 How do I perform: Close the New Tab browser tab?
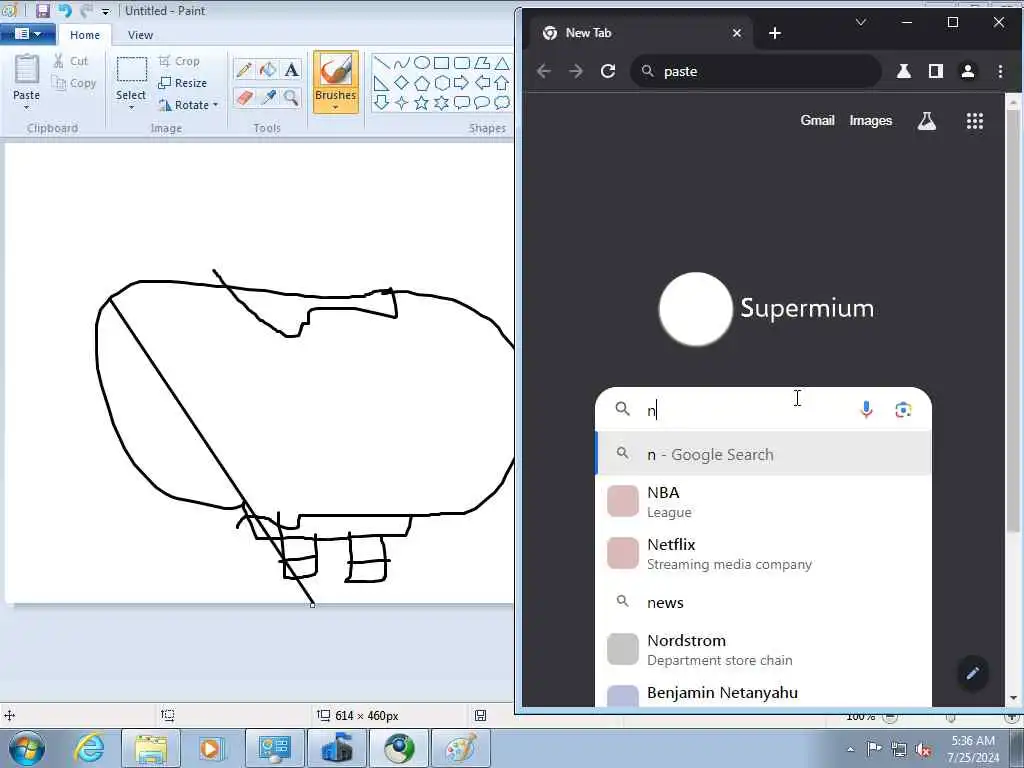(x=737, y=33)
